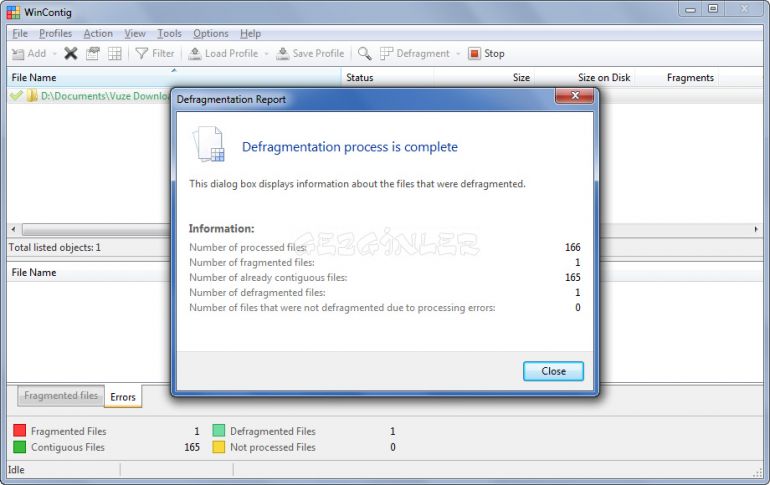
Task: Click Save Profile in the toolbar
Action: [310, 54]
